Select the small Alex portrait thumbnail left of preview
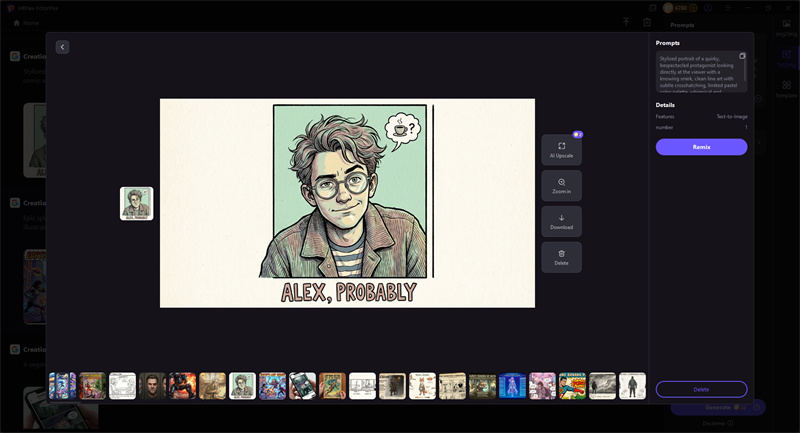The width and height of the screenshot is (800, 433). tap(137, 203)
